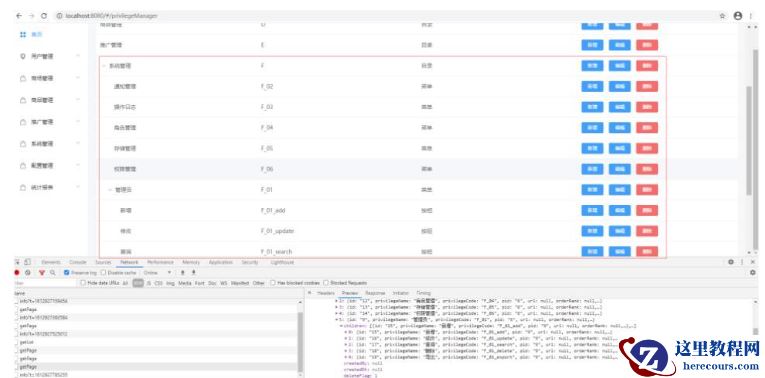Toggle DevTools device toolbar icon
This screenshot has width=765, height=378.
click(x=28, y=262)
